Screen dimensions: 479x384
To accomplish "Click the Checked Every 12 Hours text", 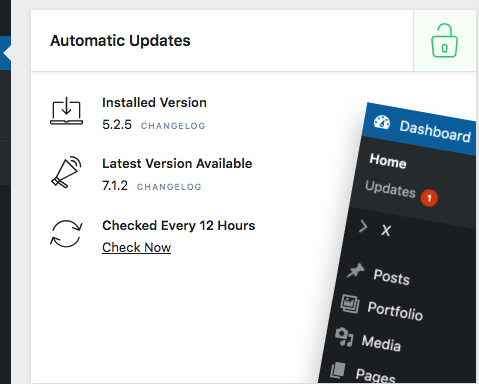I will 179,226.
